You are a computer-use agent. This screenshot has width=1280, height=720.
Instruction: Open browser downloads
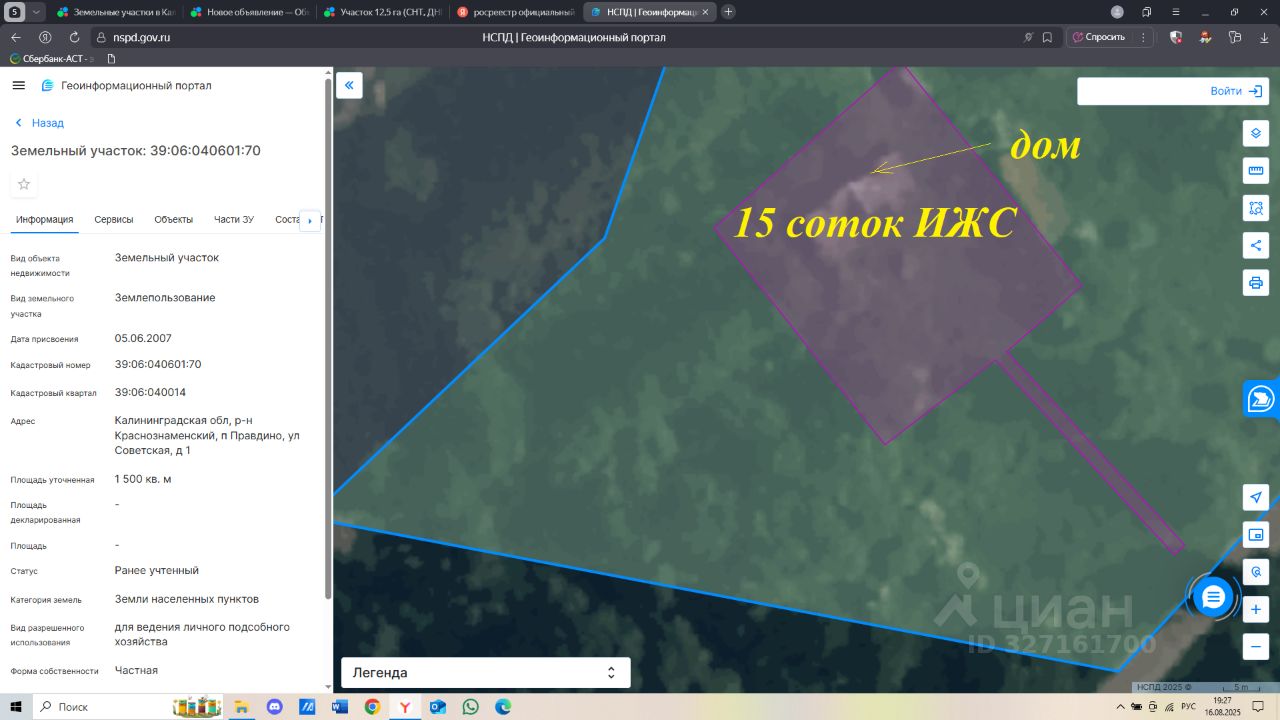pyautogui.click(x=1263, y=37)
